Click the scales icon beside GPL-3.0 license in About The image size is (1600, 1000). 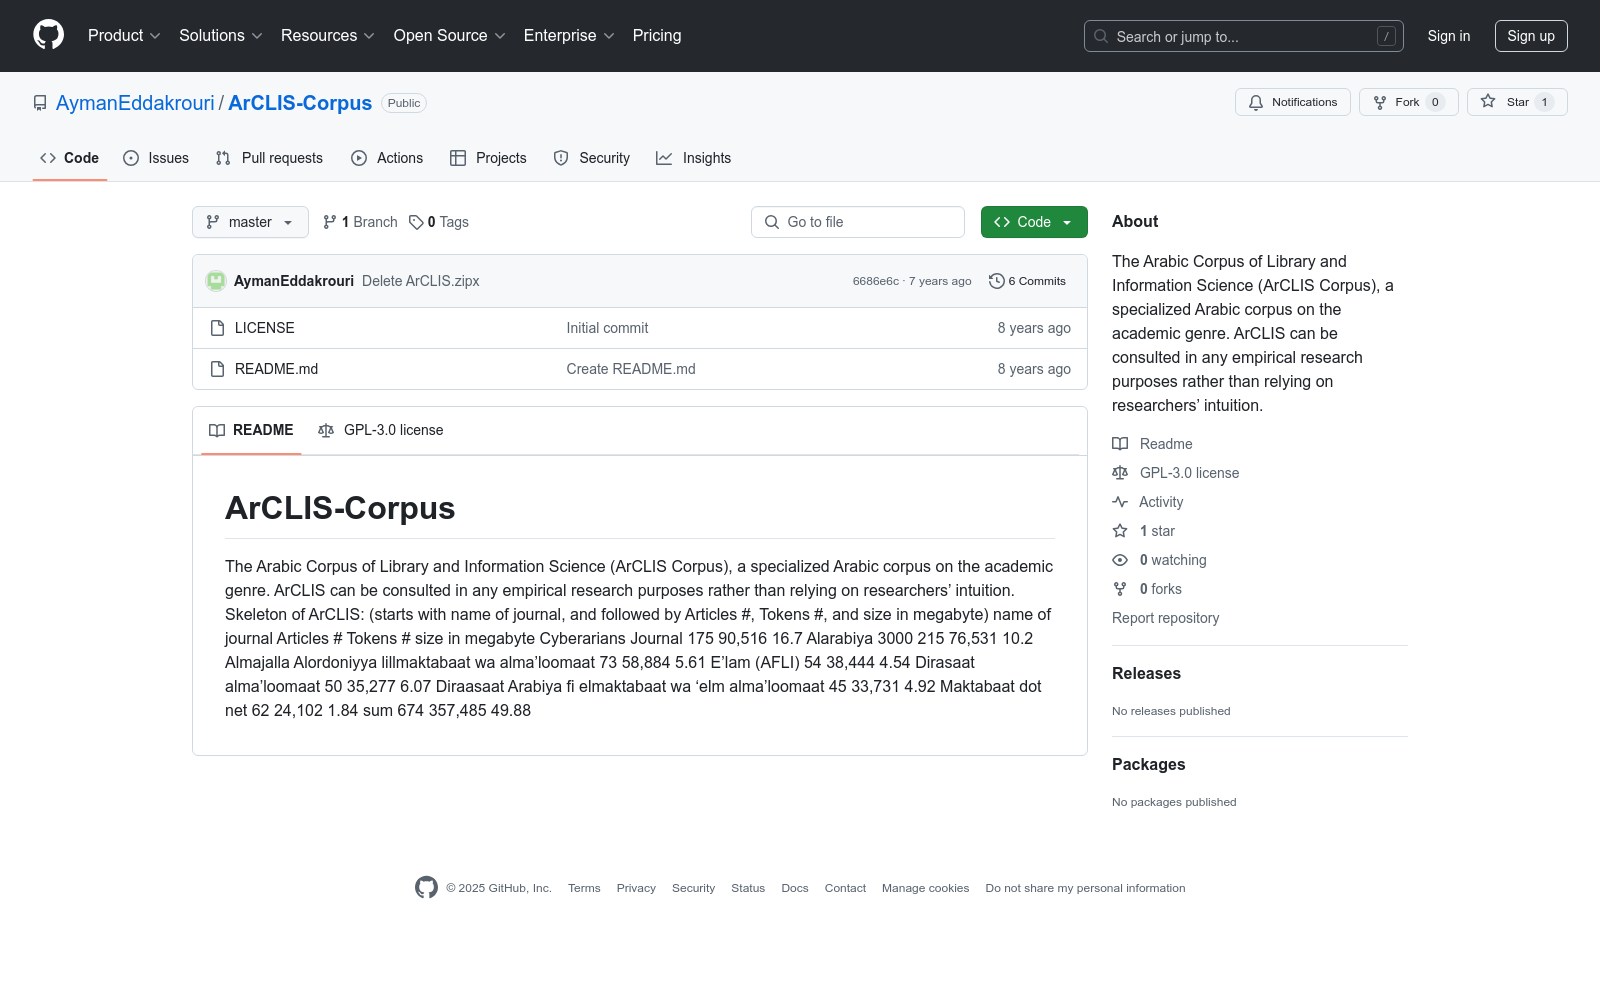point(1120,473)
